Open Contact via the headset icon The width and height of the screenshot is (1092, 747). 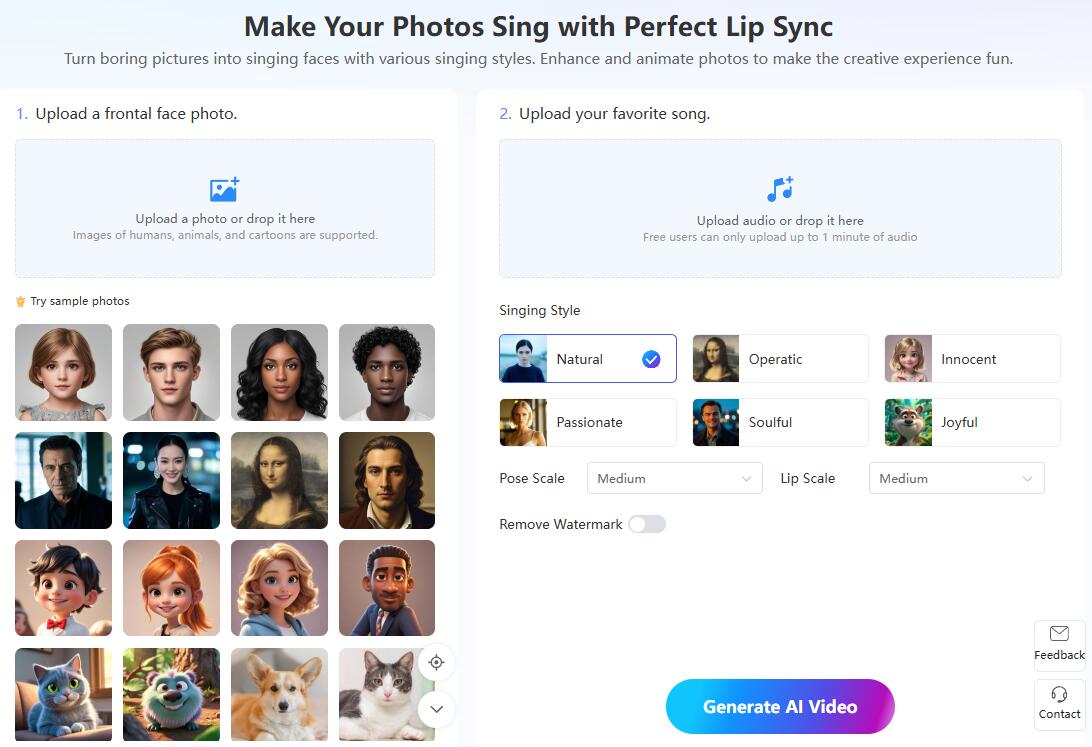click(1059, 695)
